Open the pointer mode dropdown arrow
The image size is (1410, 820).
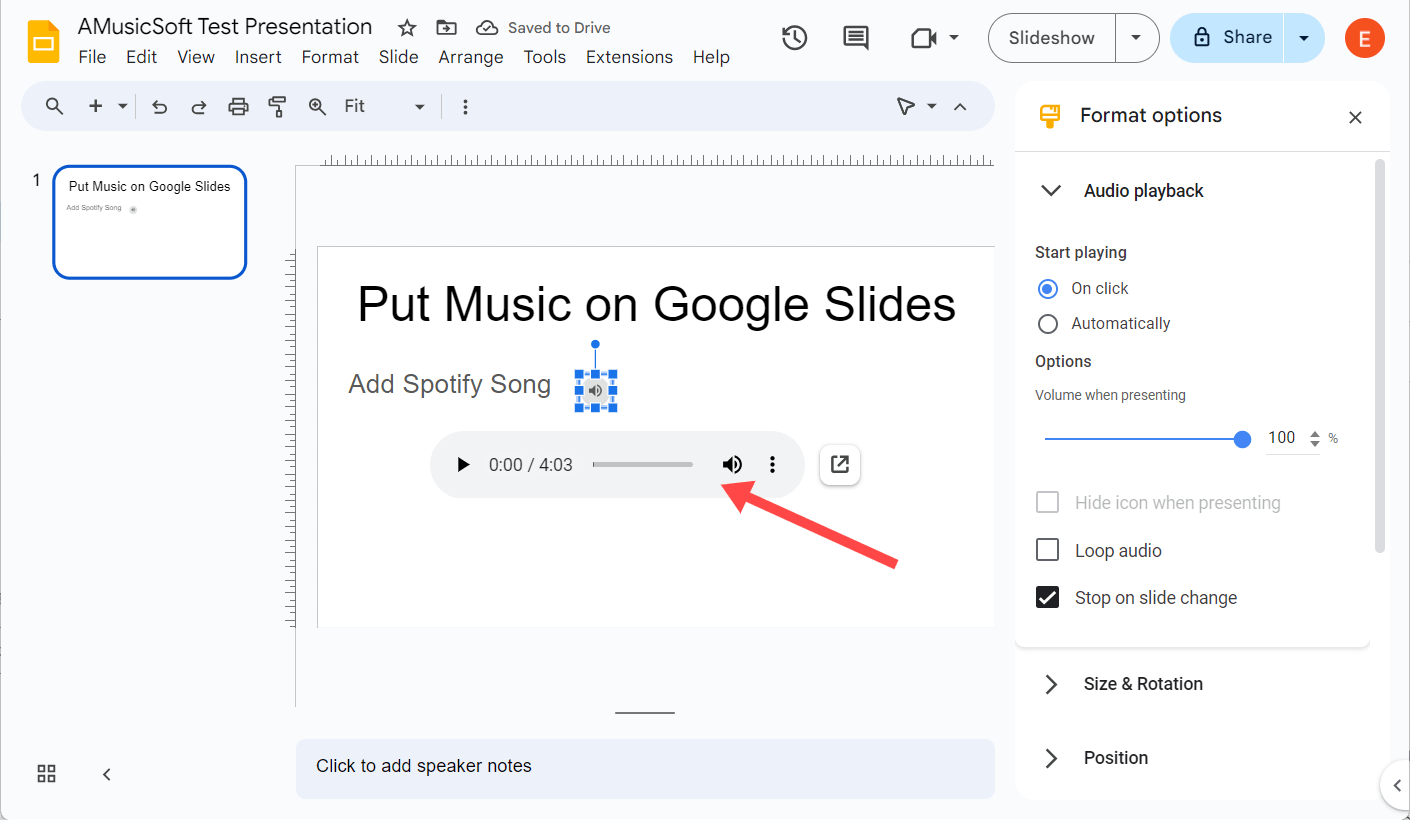932,106
